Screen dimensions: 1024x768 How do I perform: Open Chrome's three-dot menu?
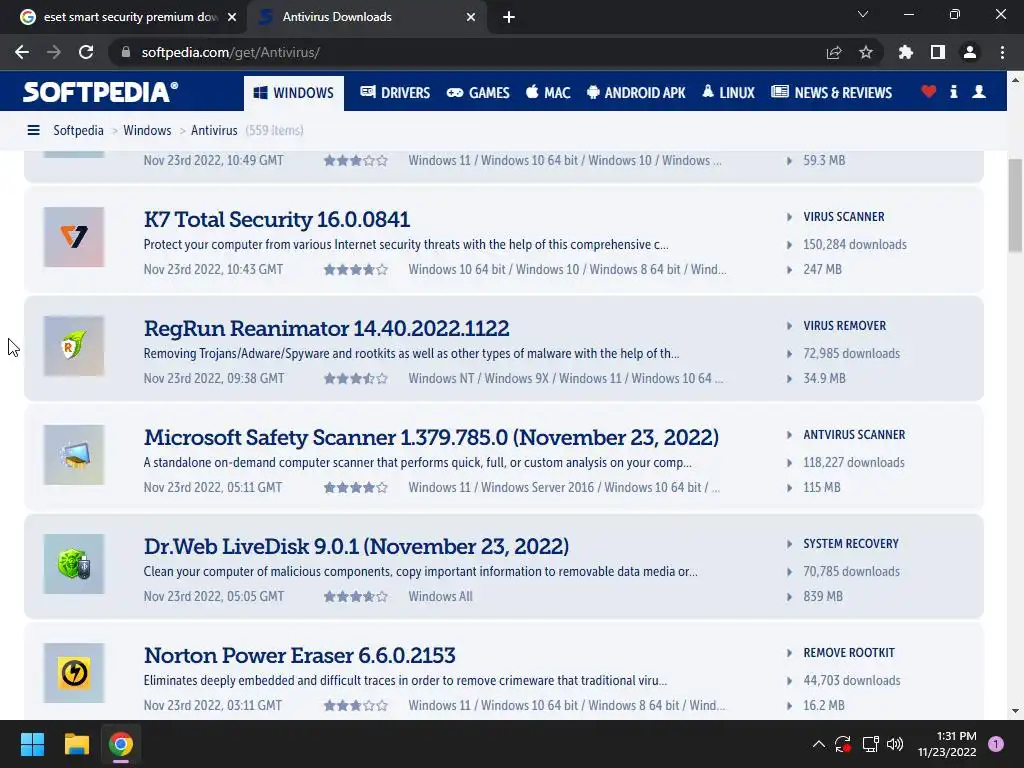(1002, 52)
